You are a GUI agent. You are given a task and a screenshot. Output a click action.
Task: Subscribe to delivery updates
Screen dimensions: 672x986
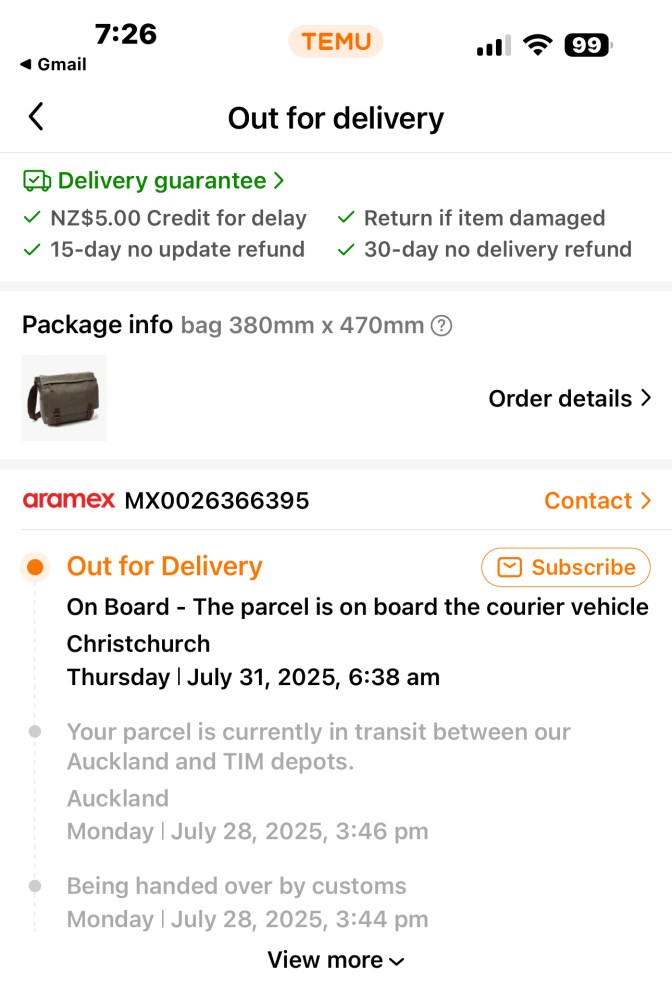pyautogui.click(x=566, y=567)
